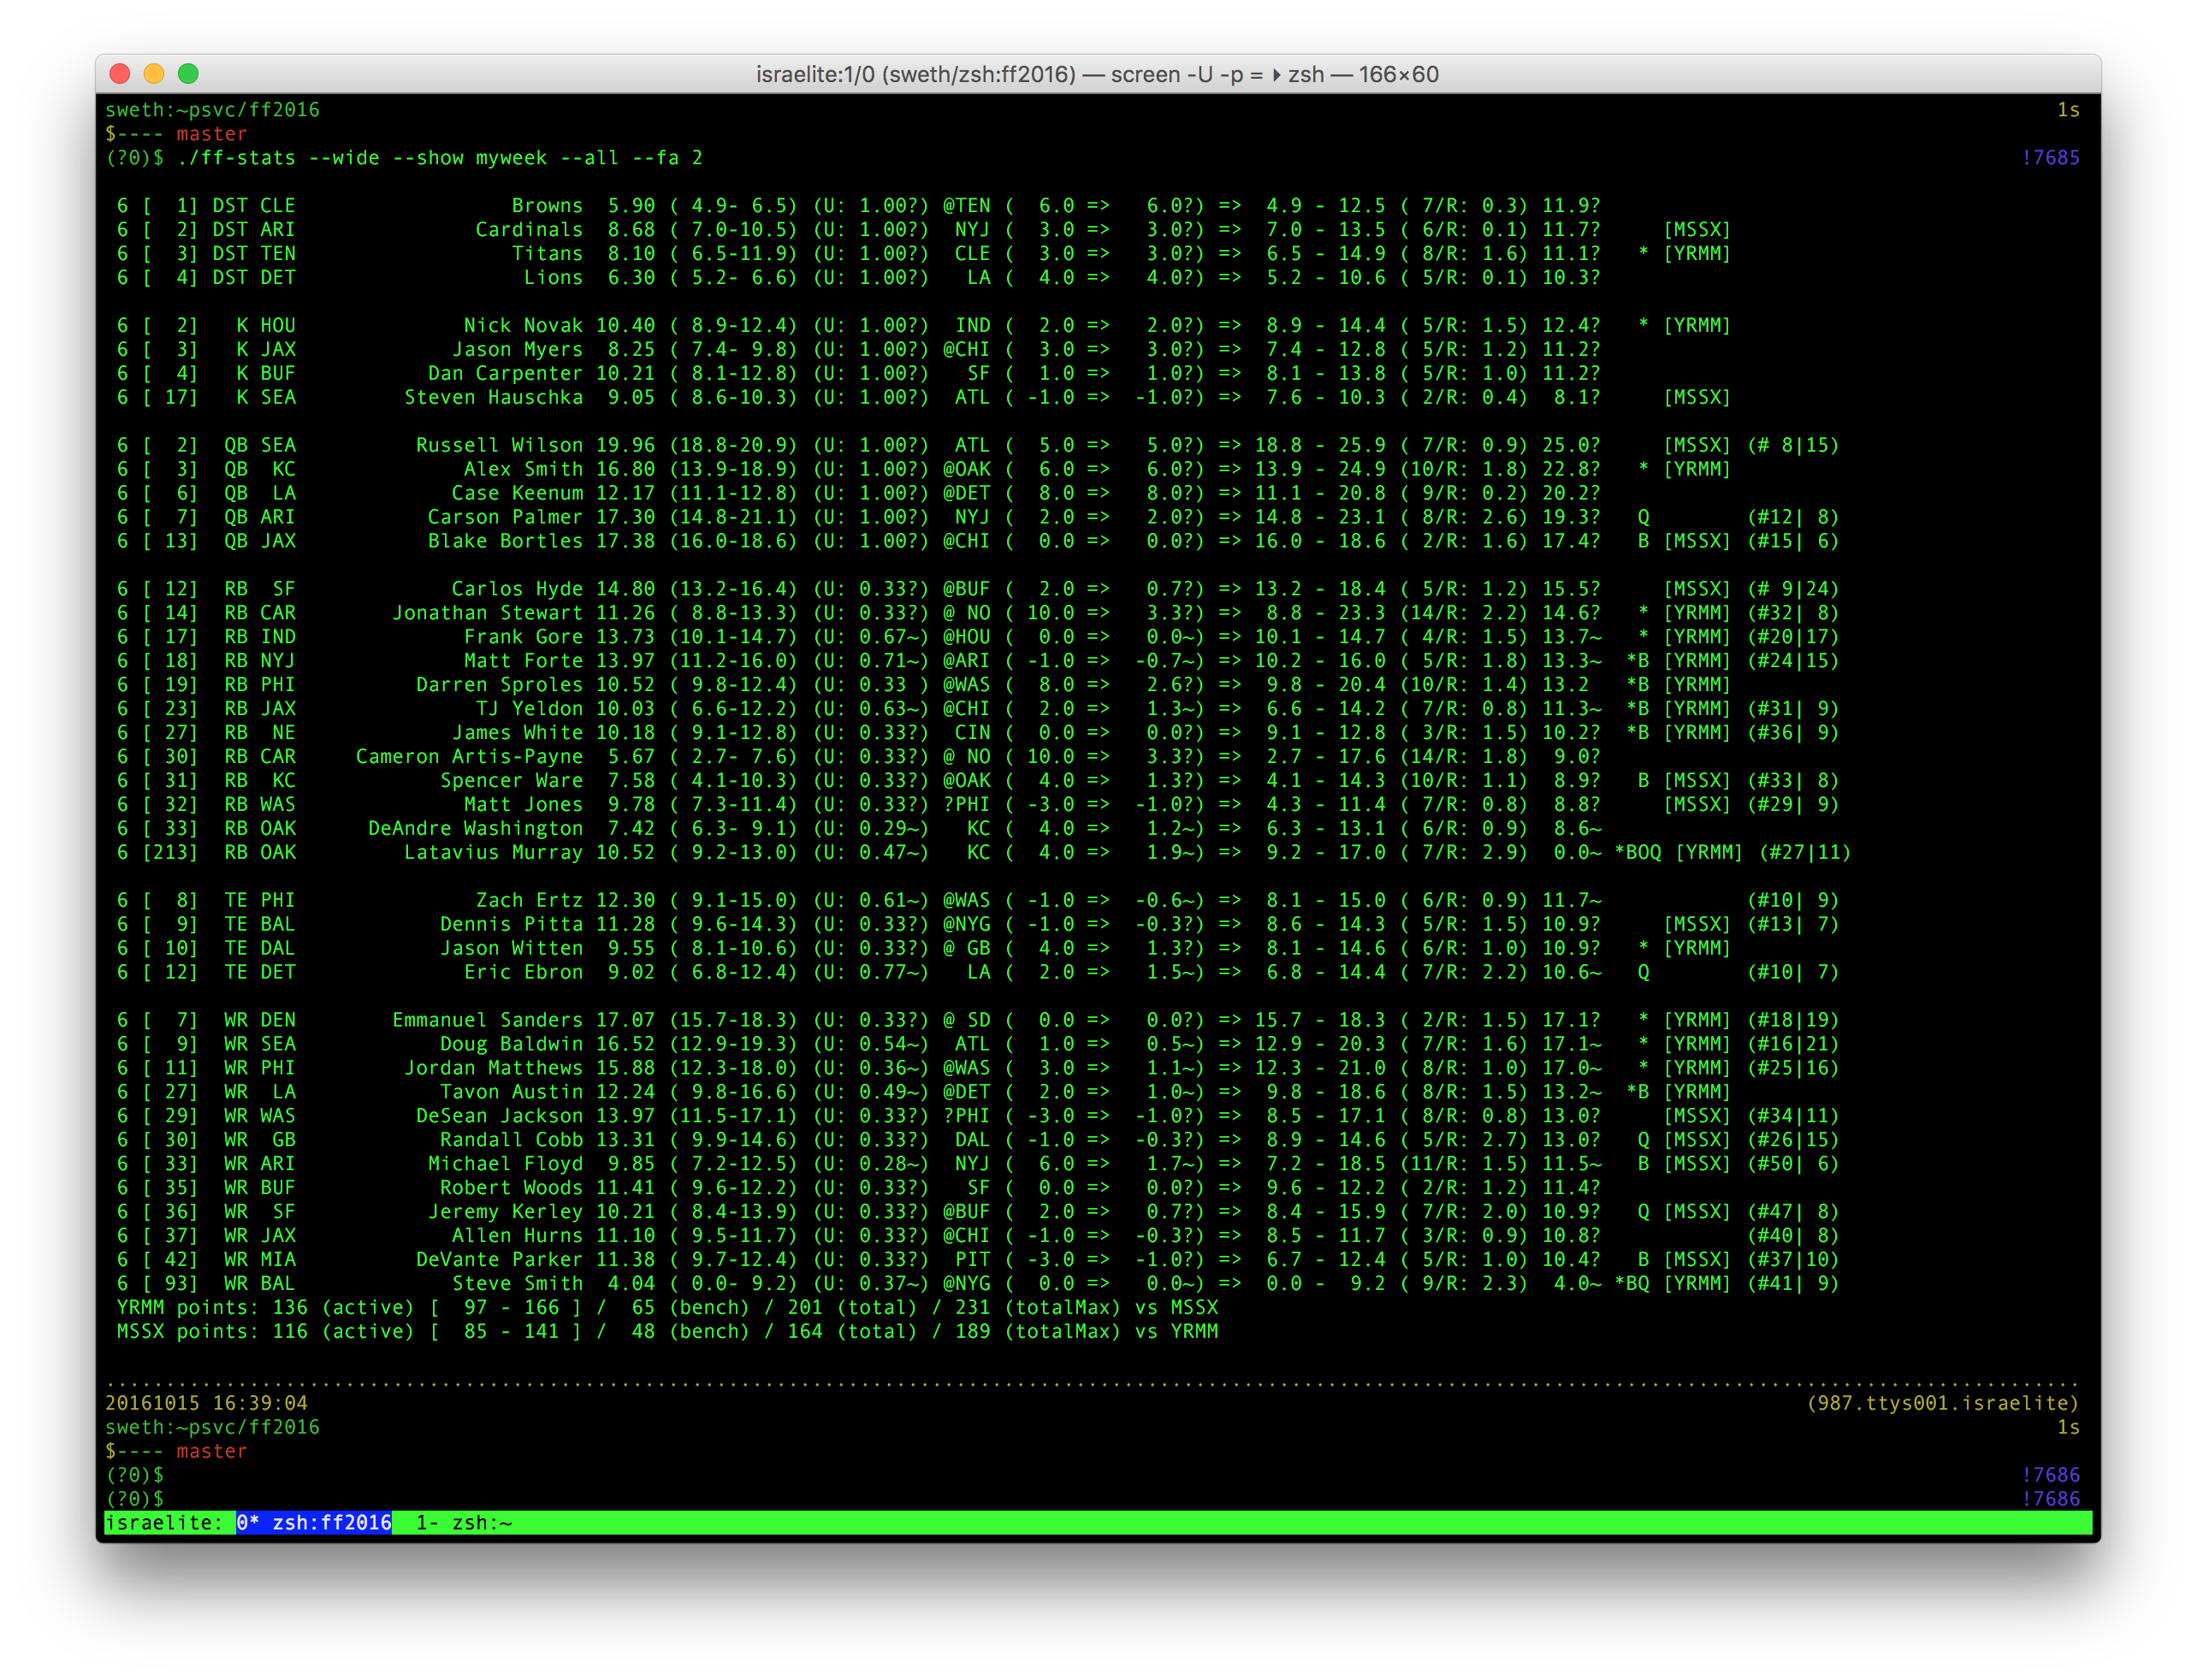The image size is (2197, 1680).
Task: Click the Latavius Murray RB row
Action: (x=494, y=852)
